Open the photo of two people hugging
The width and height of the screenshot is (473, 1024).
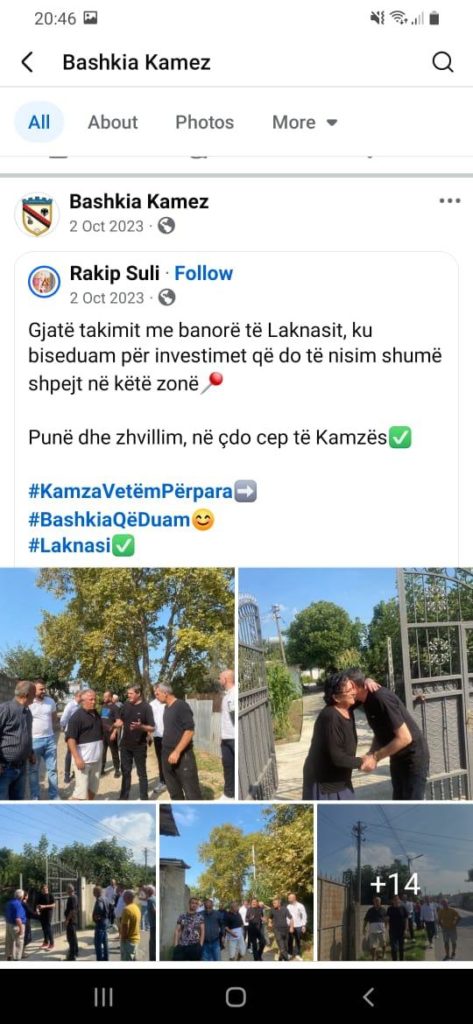(x=355, y=684)
